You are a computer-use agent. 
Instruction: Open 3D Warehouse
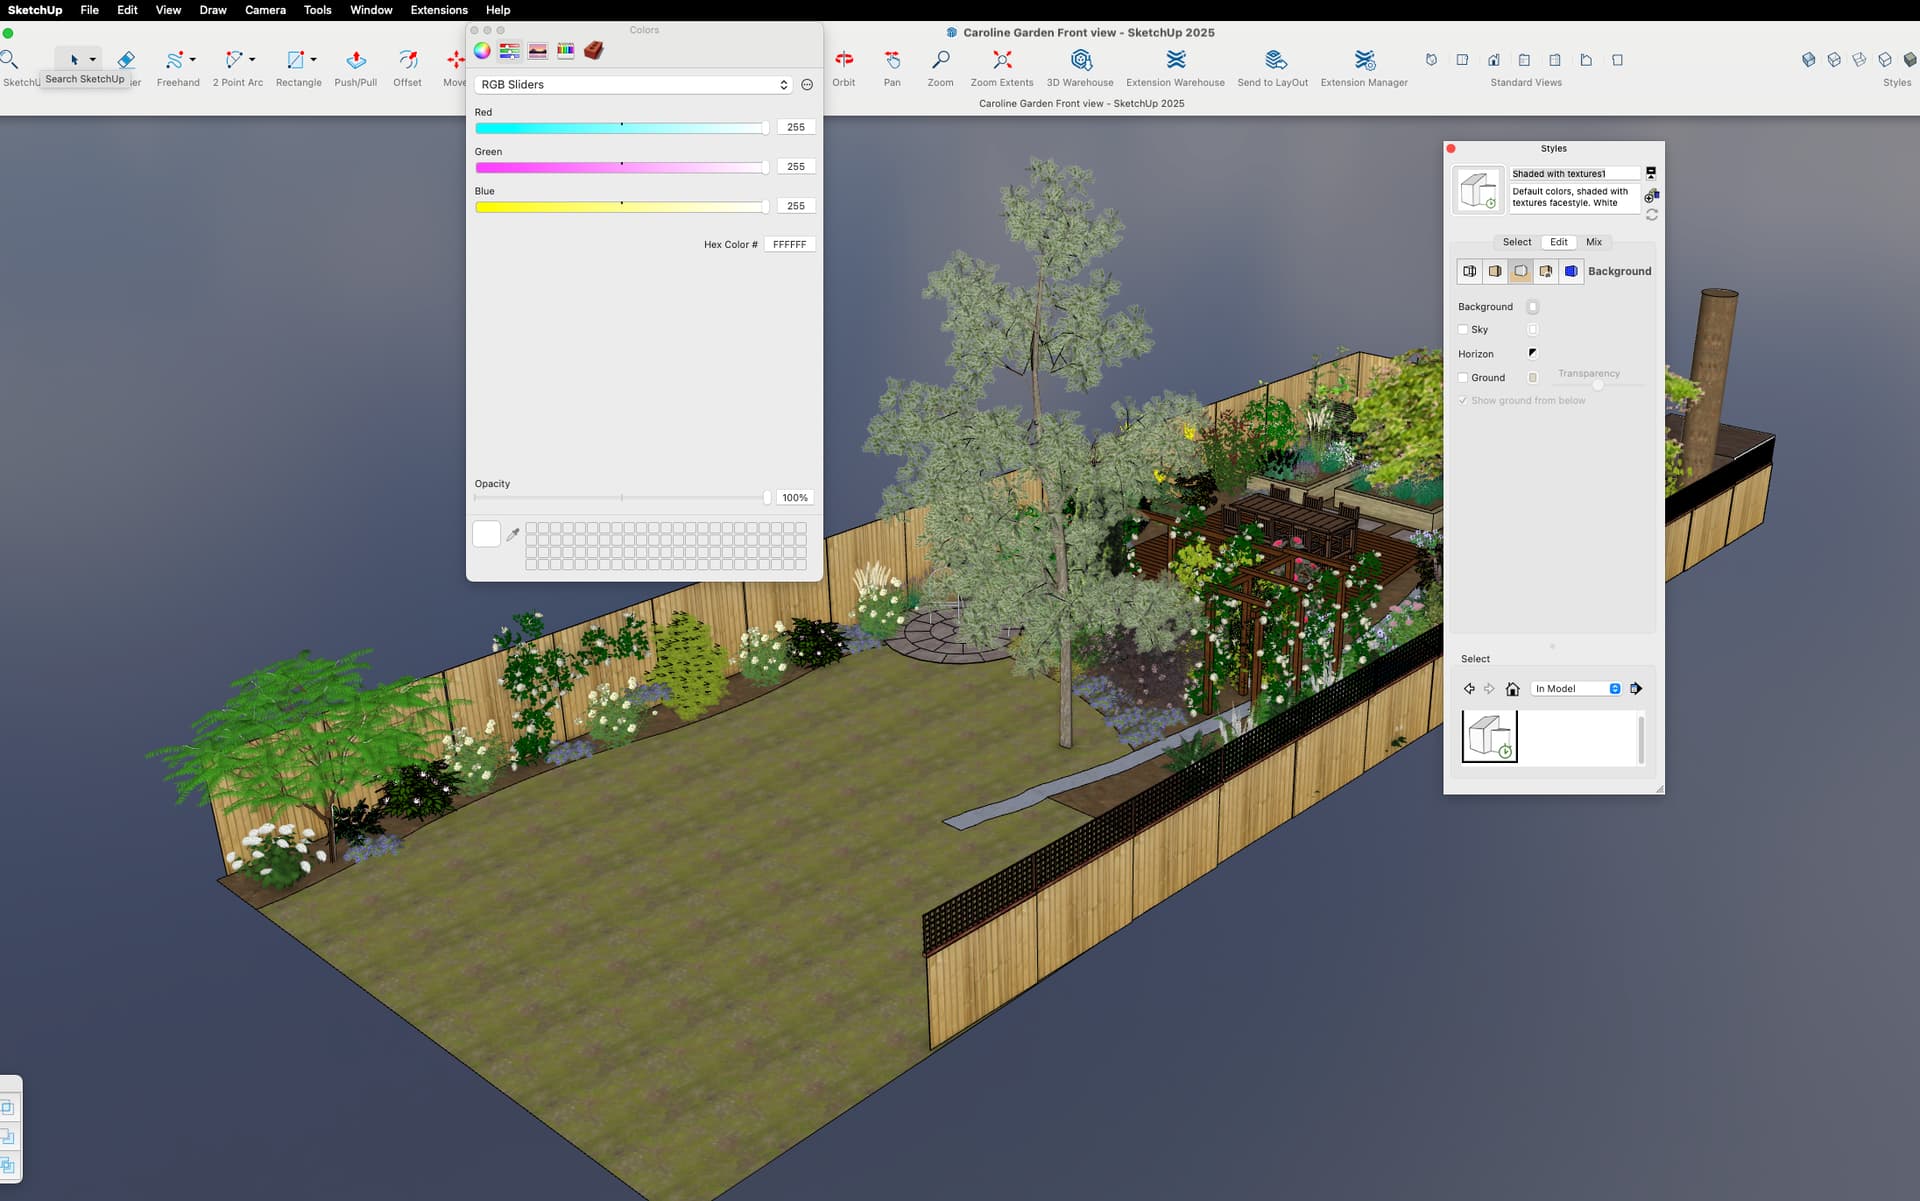point(1079,61)
